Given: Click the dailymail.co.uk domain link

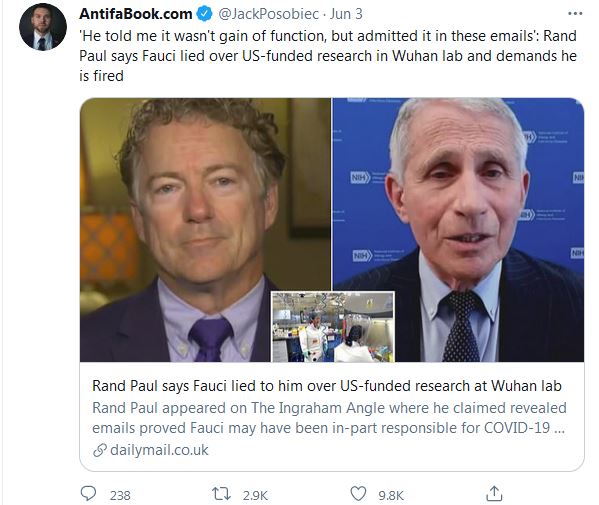Looking at the screenshot, I should 159,450.
